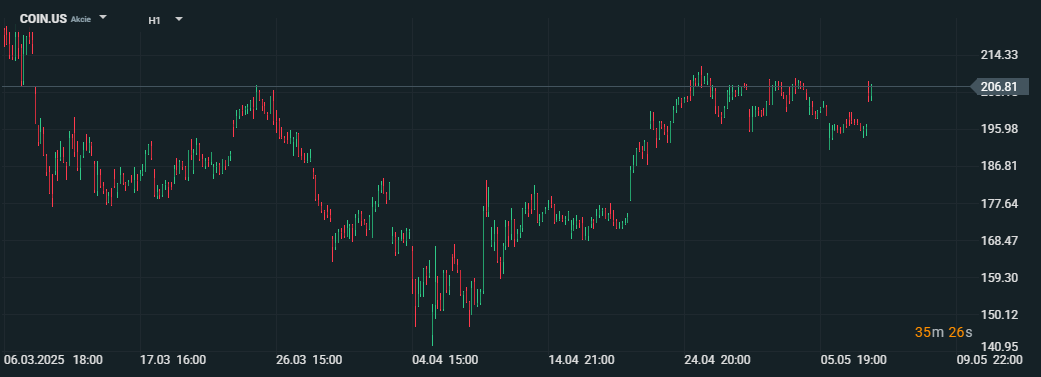Click the horizontal current-price line

[485, 87]
